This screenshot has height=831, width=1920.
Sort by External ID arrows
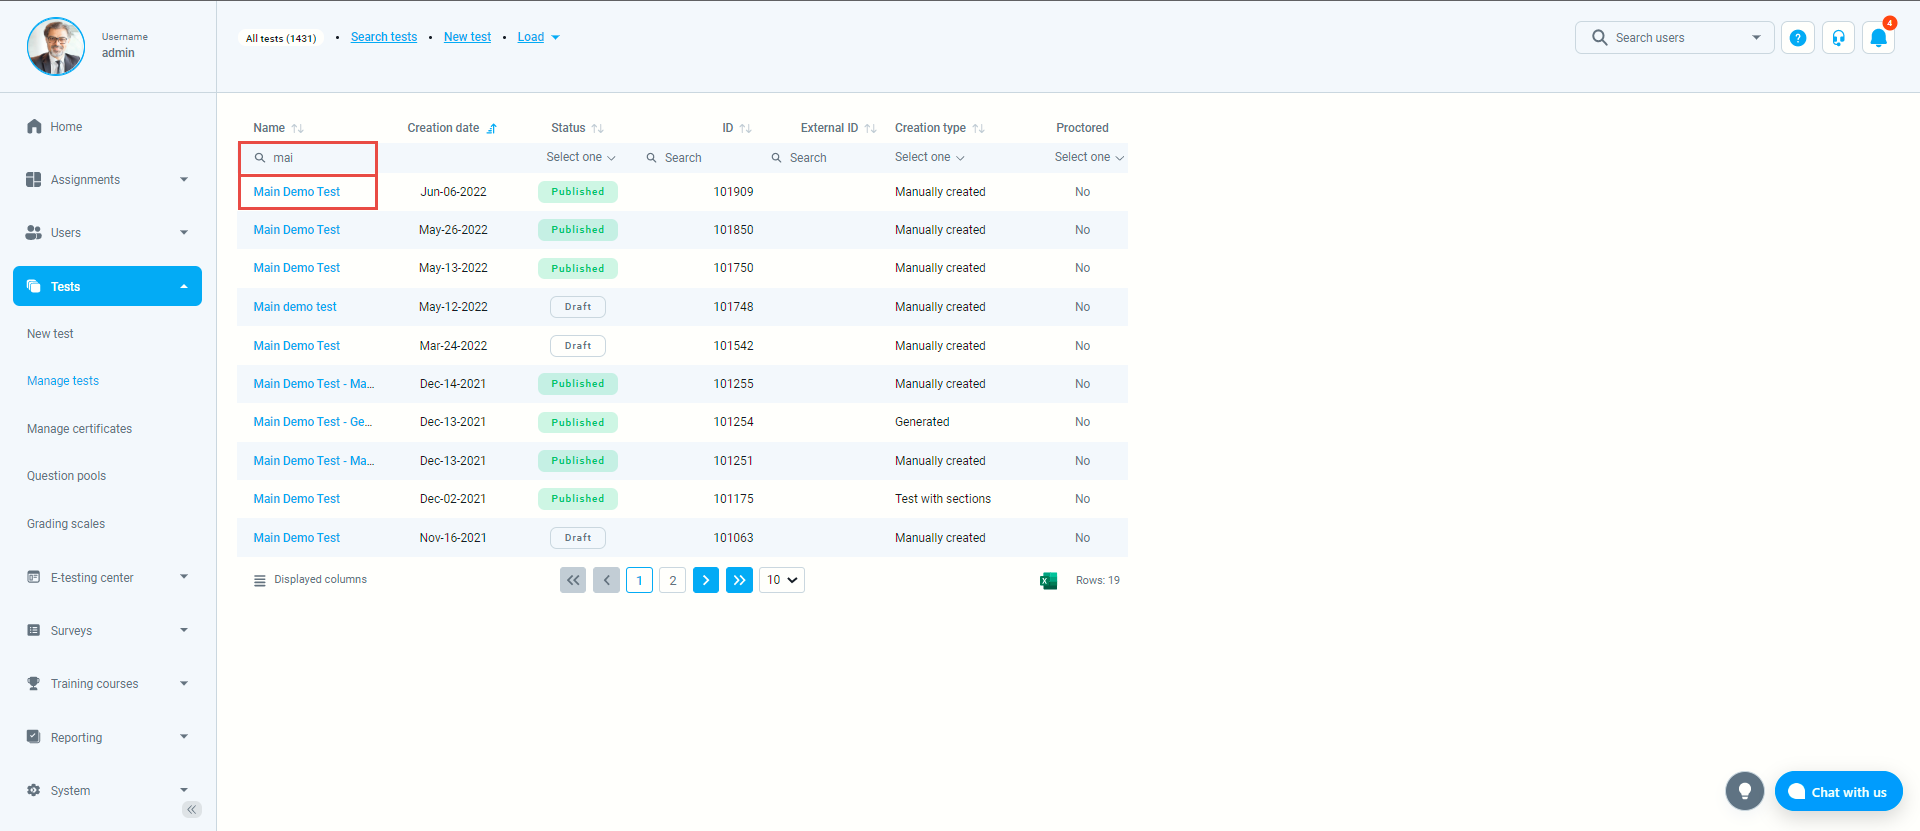coord(870,128)
